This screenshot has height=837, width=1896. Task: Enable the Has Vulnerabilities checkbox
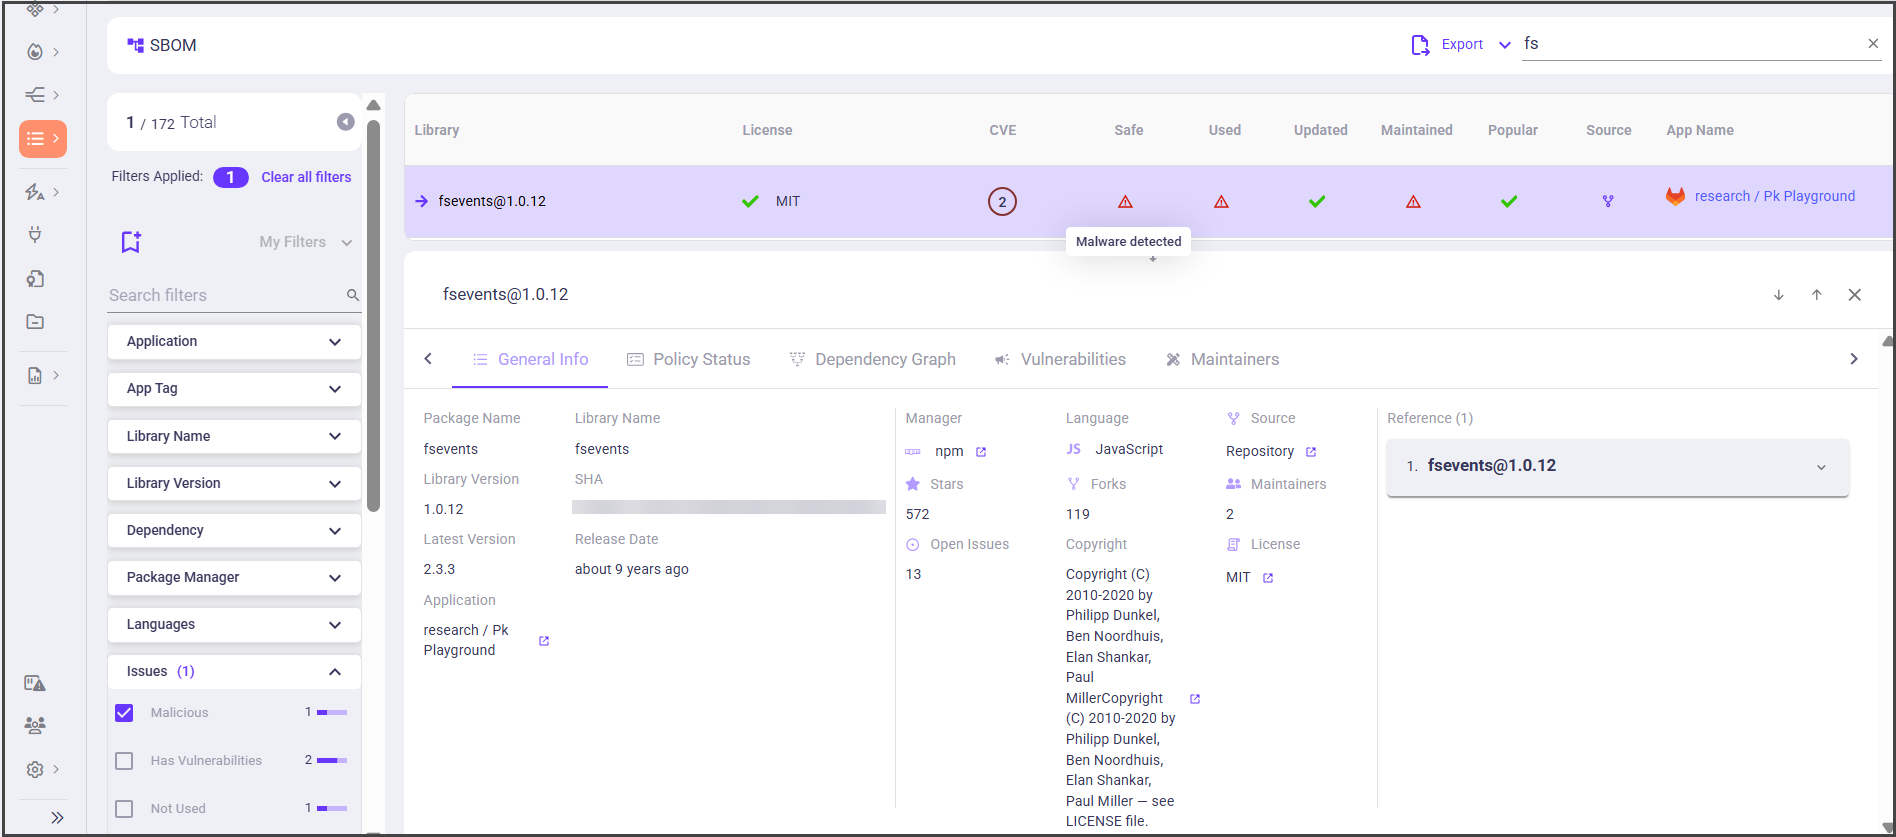[124, 761]
